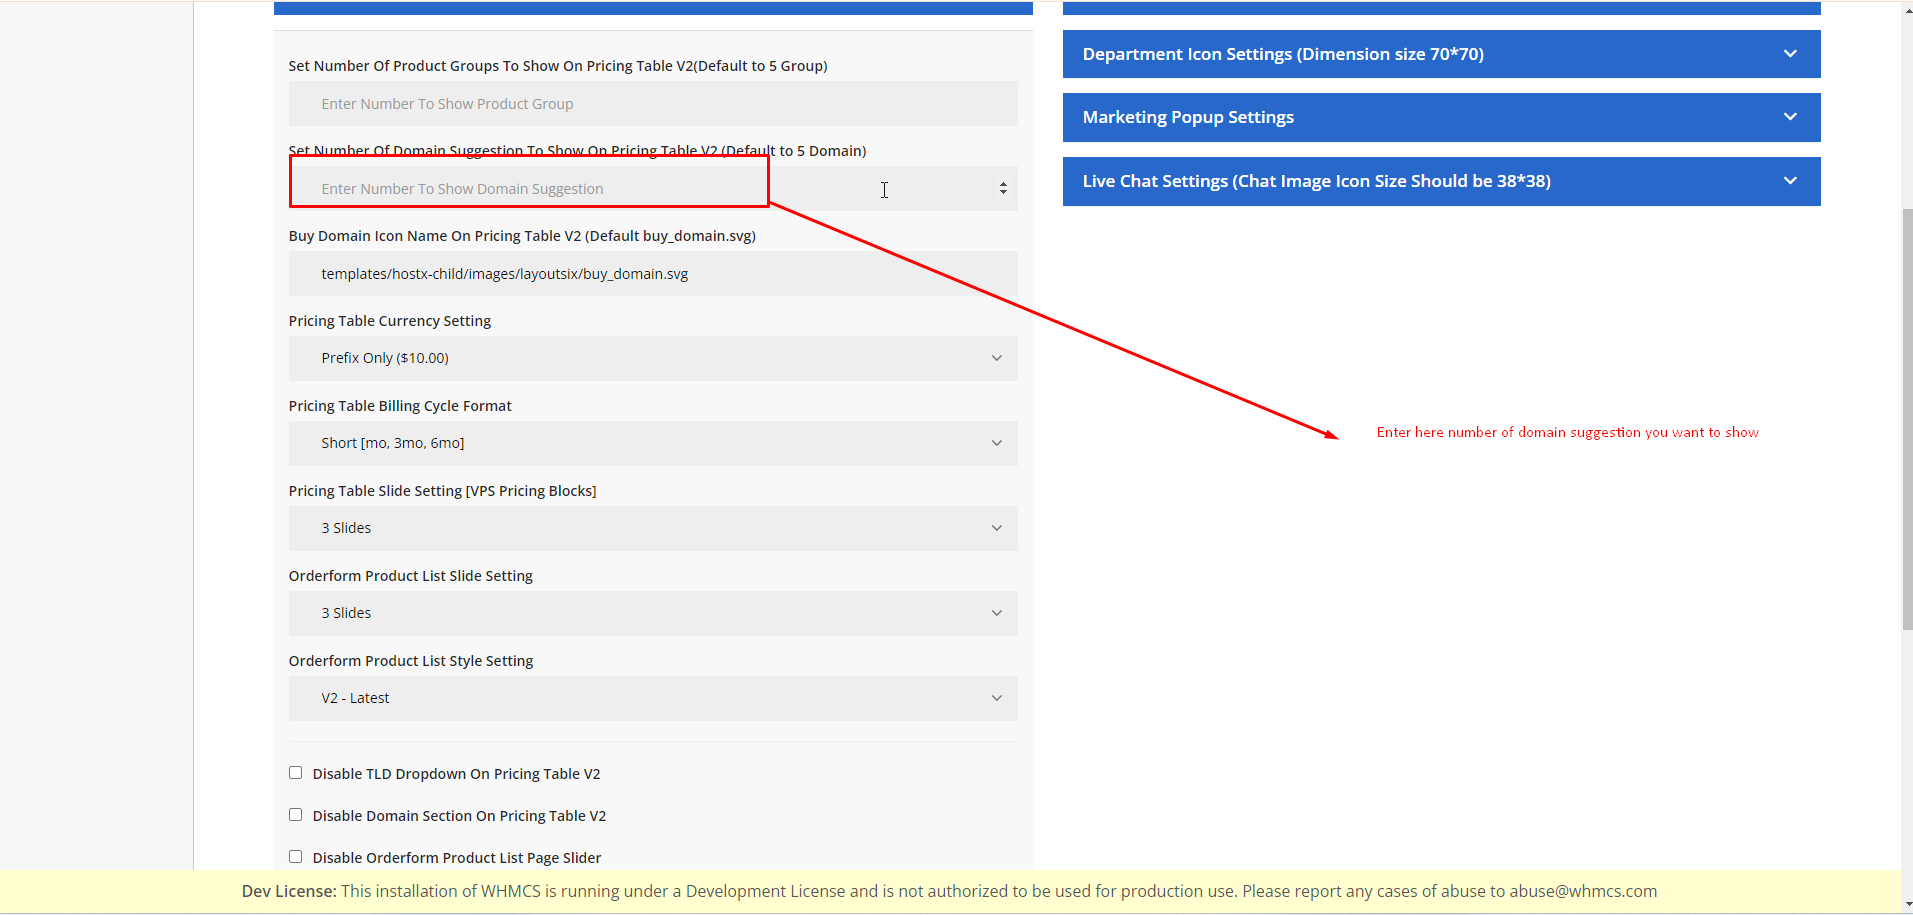The image size is (1913, 915).
Task: Click scrollbar down arrow at bottom right
Action: point(1906,905)
